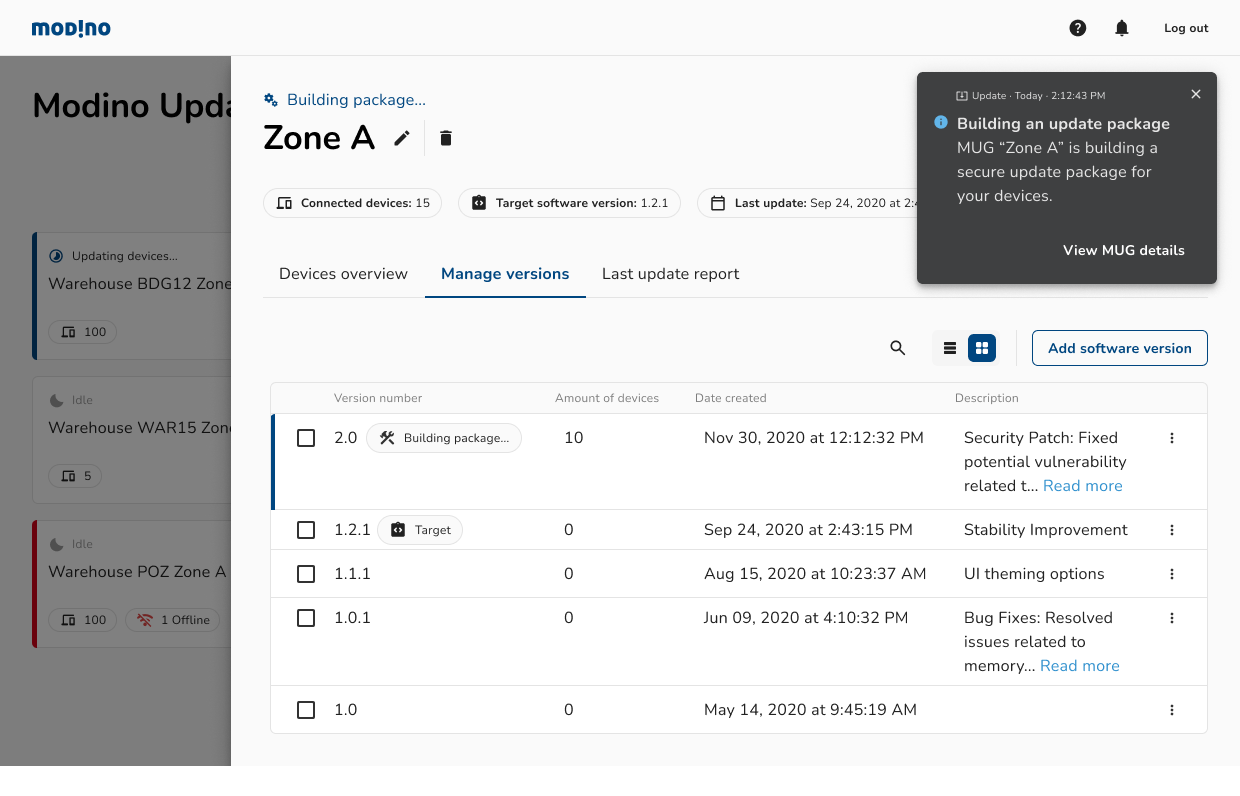Click View MUG details in notification

coord(1123,250)
